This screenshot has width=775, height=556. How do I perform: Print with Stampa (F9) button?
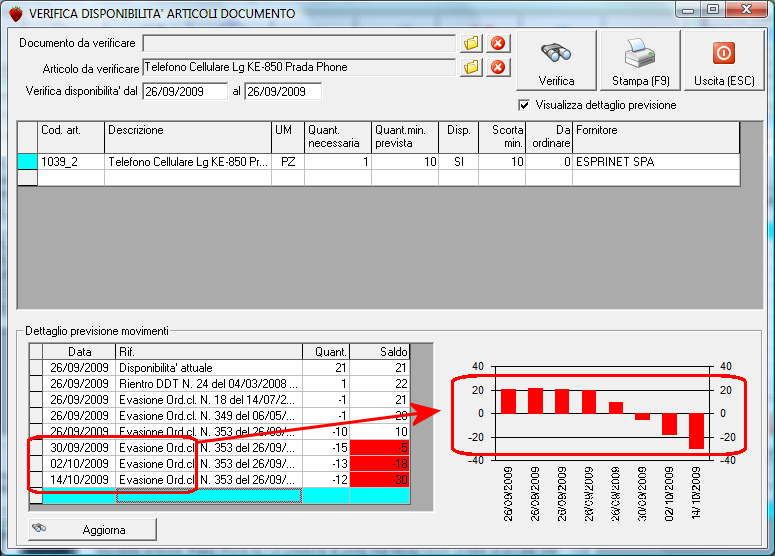point(640,61)
